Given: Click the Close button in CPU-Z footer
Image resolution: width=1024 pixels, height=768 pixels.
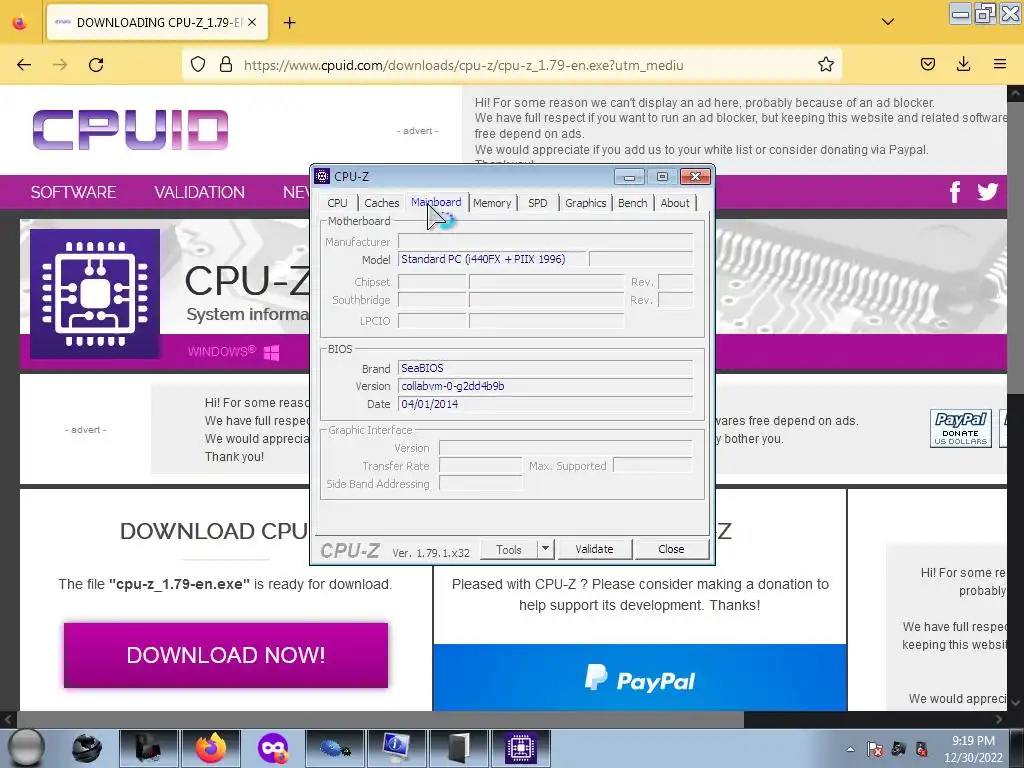Looking at the screenshot, I should [x=671, y=549].
